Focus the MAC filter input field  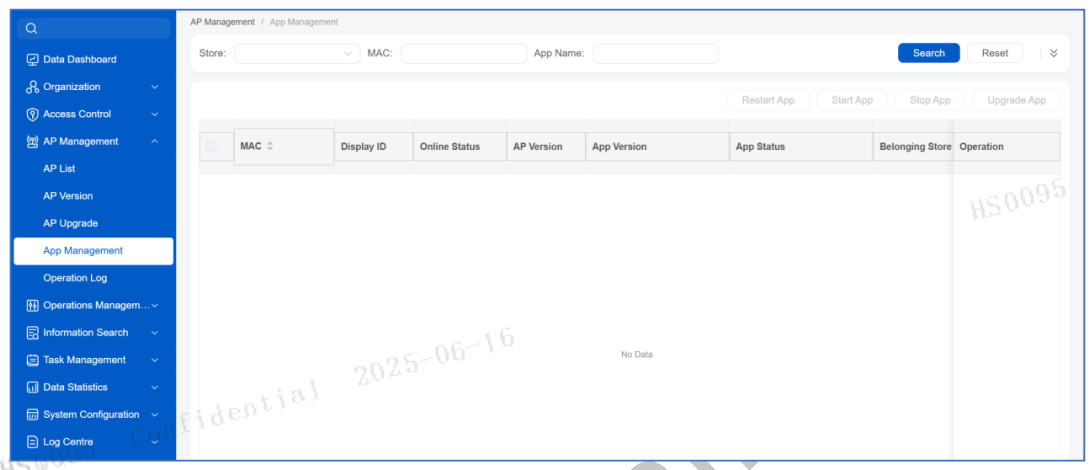tap(464, 54)
